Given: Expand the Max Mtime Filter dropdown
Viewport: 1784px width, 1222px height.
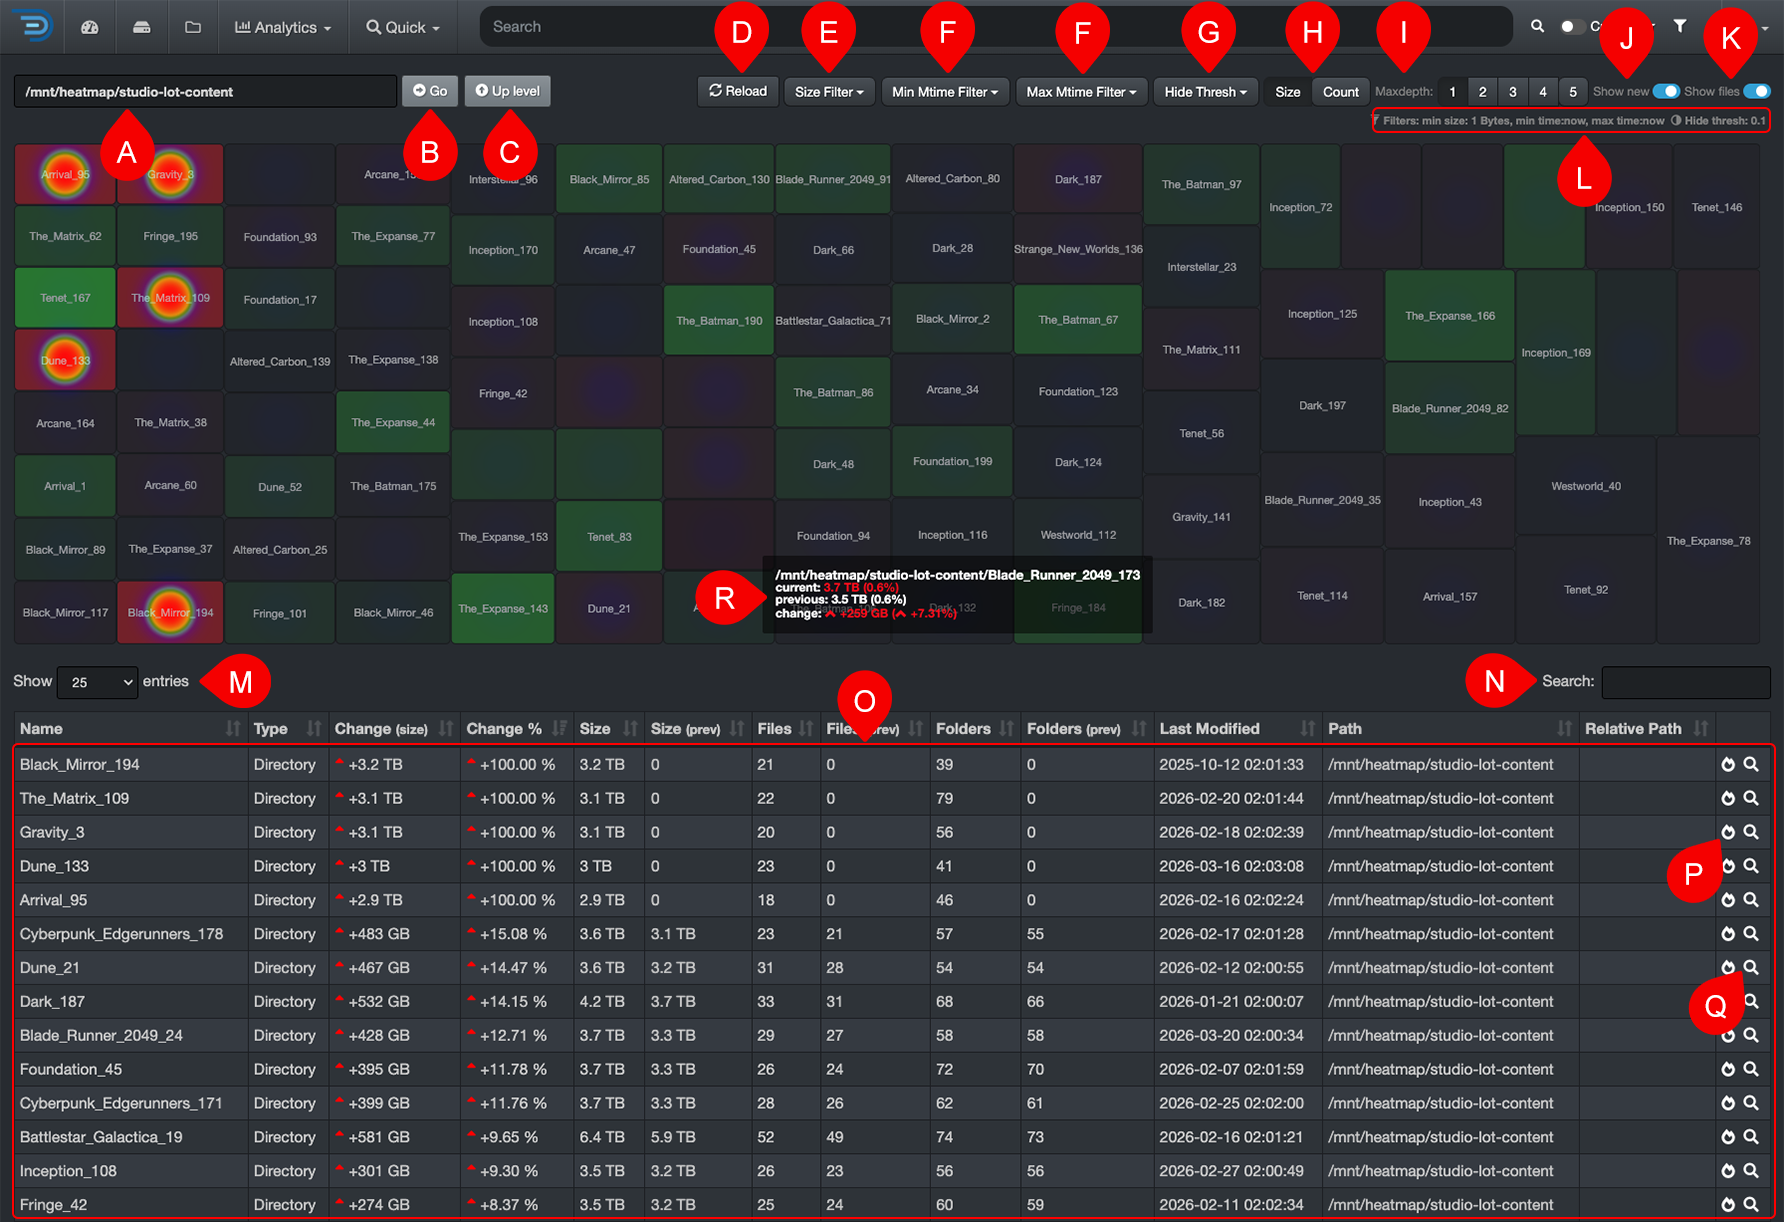Looking at the screenshot, I should pos(1081,92).
